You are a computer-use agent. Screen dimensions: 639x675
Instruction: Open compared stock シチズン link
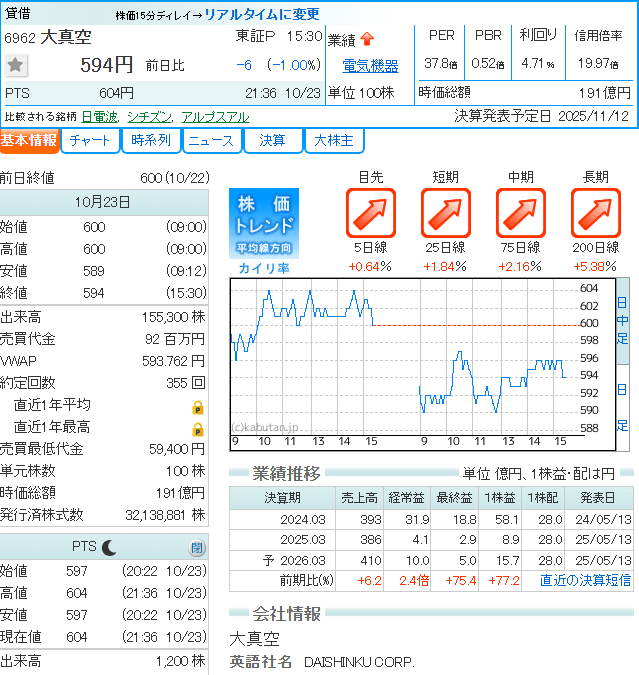(x=149, y=116)
